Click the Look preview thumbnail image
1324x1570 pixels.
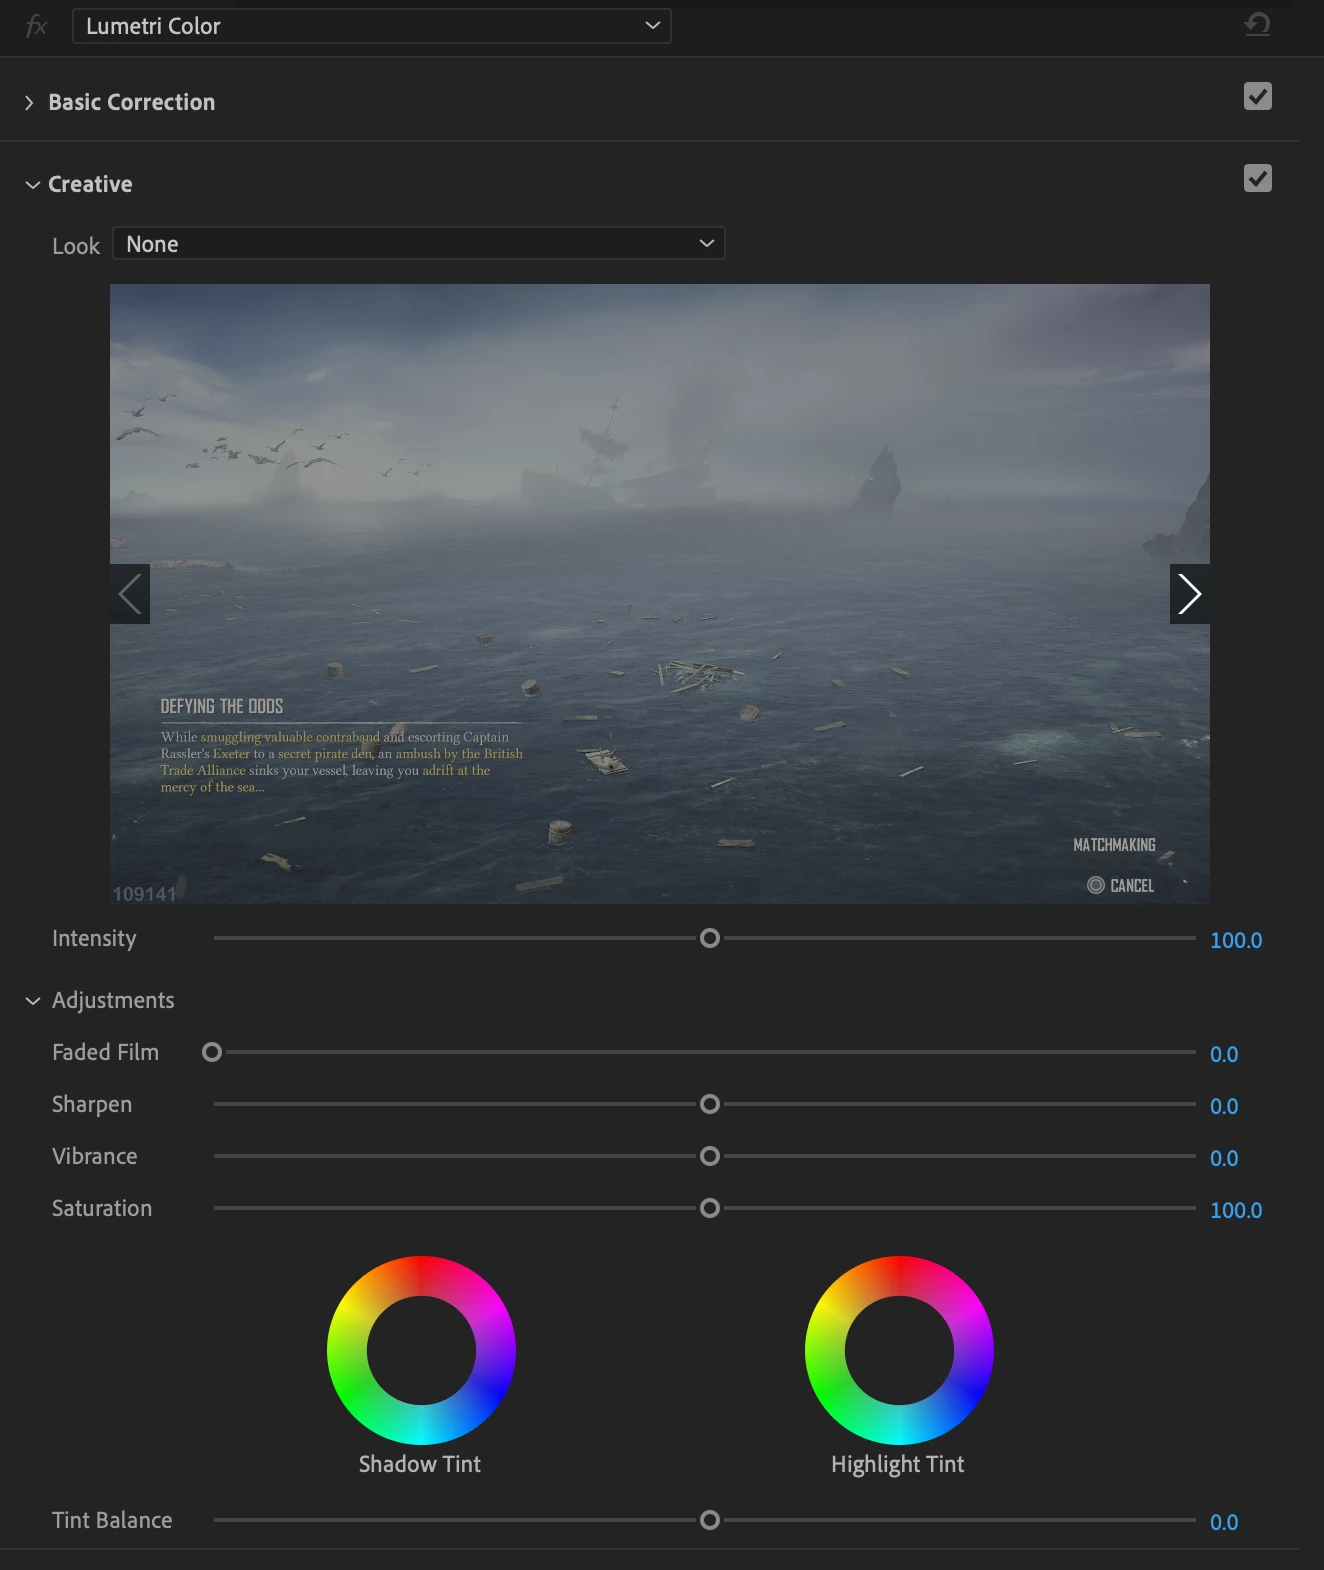(x=660, y=594)
